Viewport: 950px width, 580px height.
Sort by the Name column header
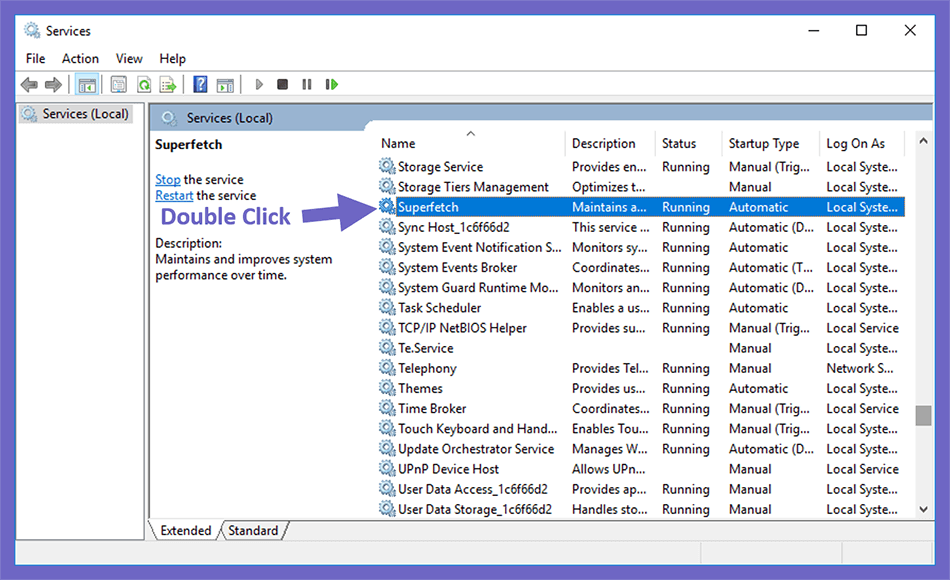398,144
